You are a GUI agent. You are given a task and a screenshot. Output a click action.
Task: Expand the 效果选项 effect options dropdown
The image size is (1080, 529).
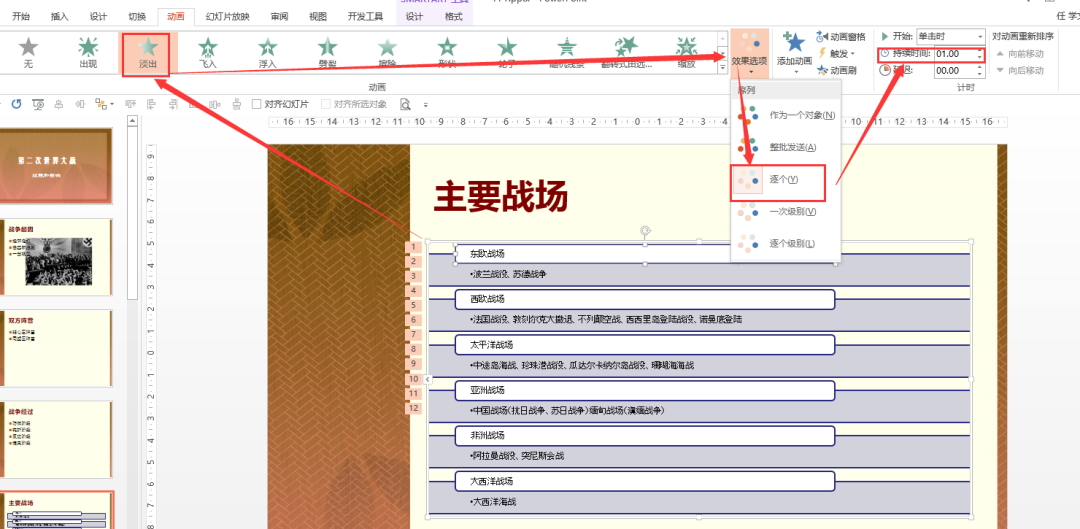tap(749, 52)
